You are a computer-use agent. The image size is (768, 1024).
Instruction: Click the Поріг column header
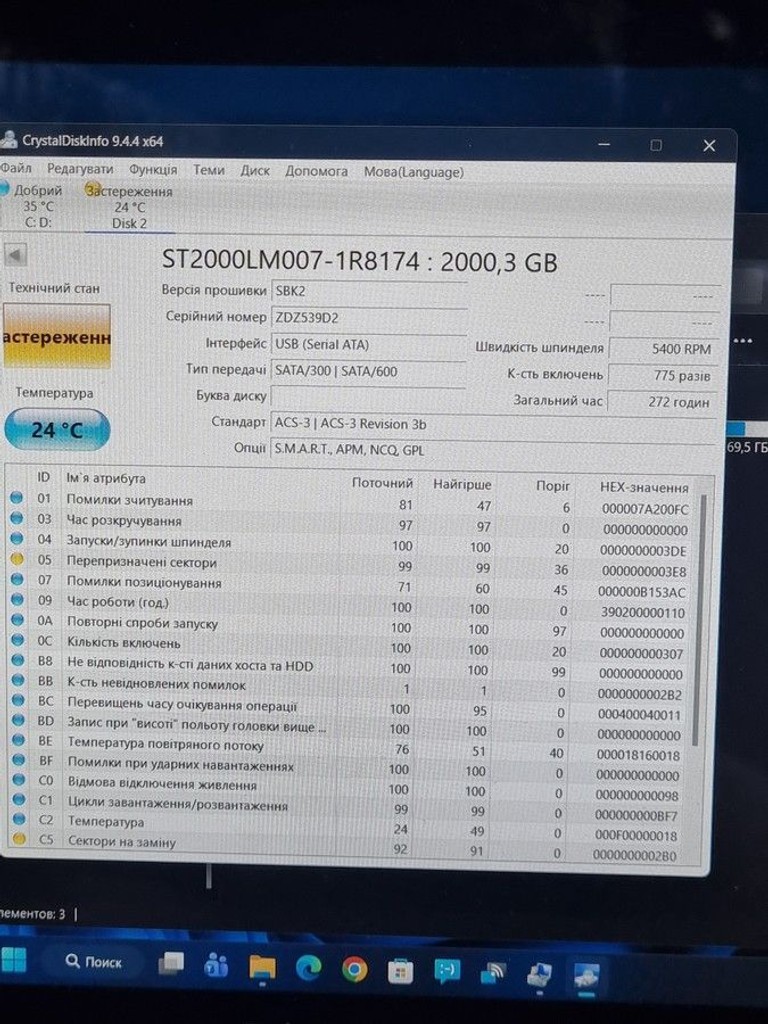click(x=552, y=486)
